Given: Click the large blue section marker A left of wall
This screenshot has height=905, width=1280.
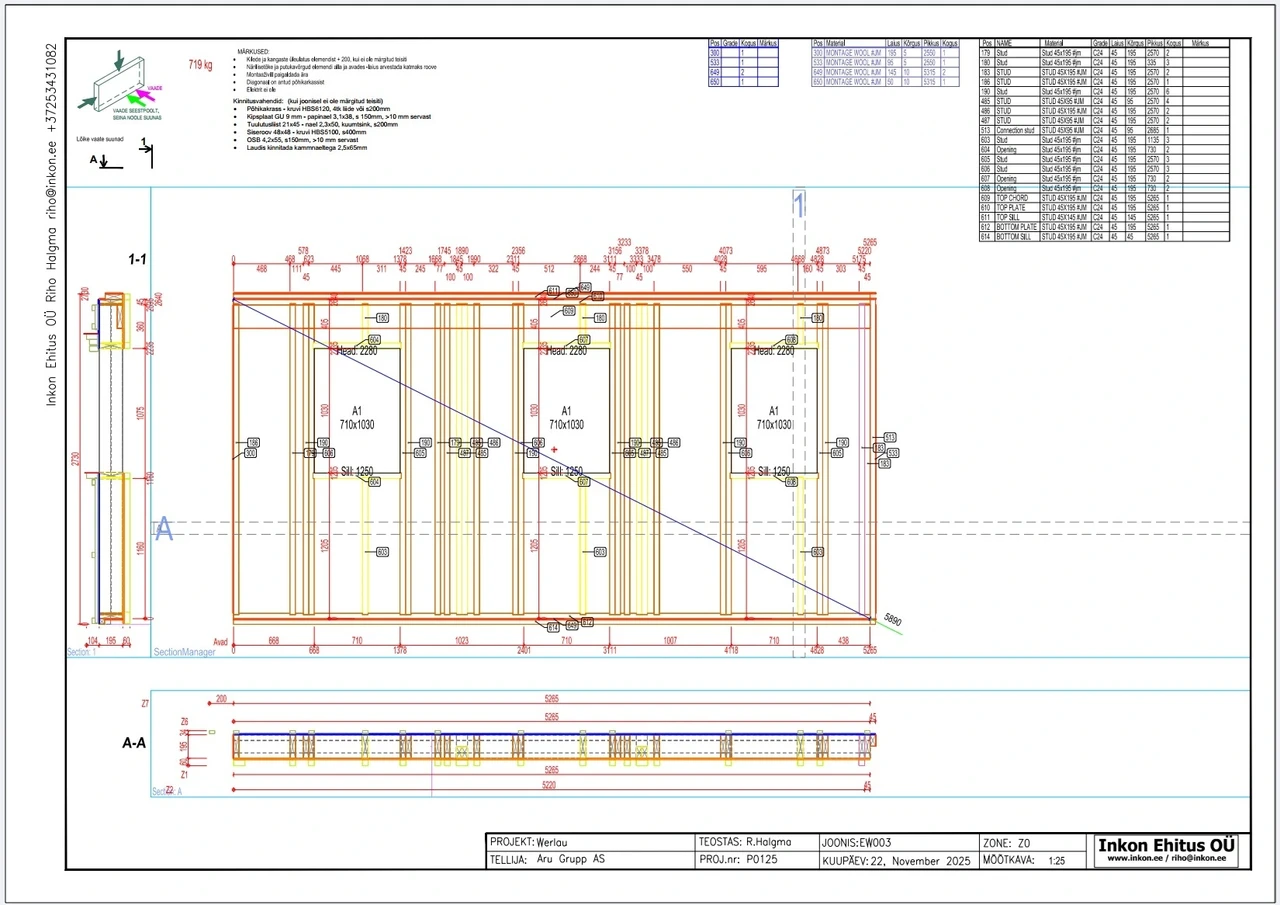Looking at the screenshot, I should (164, 530).
